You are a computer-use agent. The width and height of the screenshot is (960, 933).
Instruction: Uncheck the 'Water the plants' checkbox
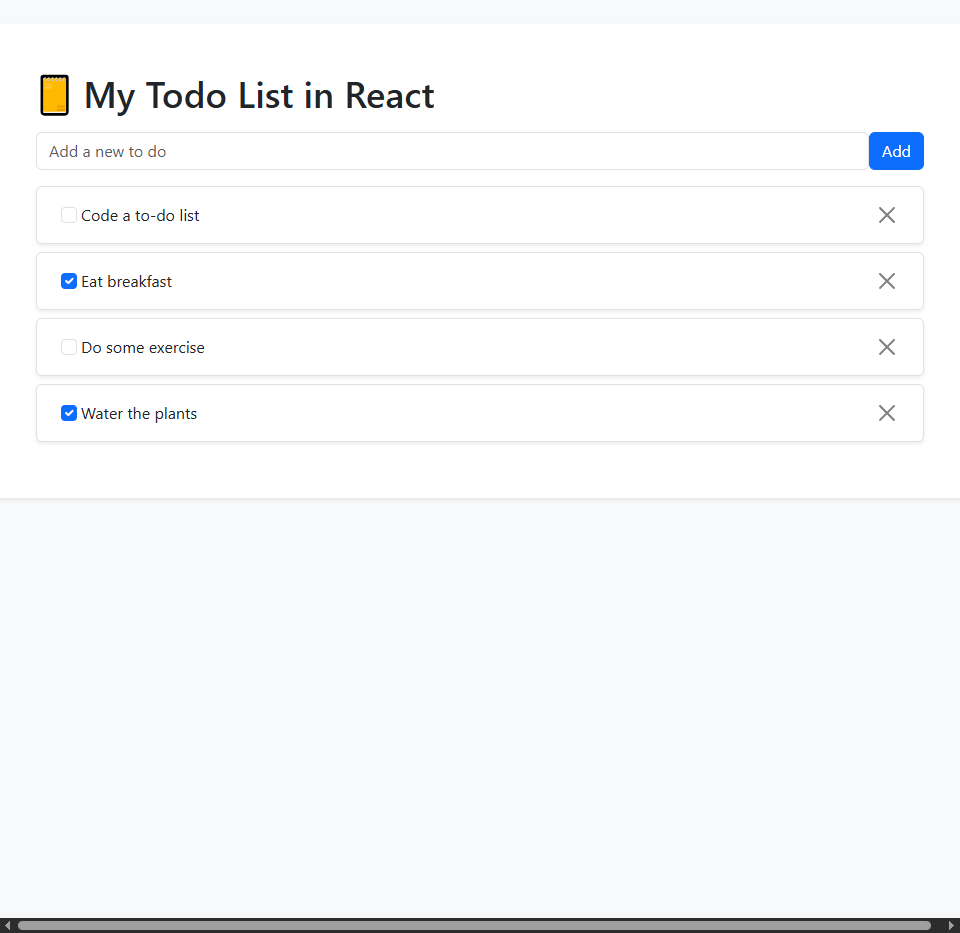(x=69, y=413)
